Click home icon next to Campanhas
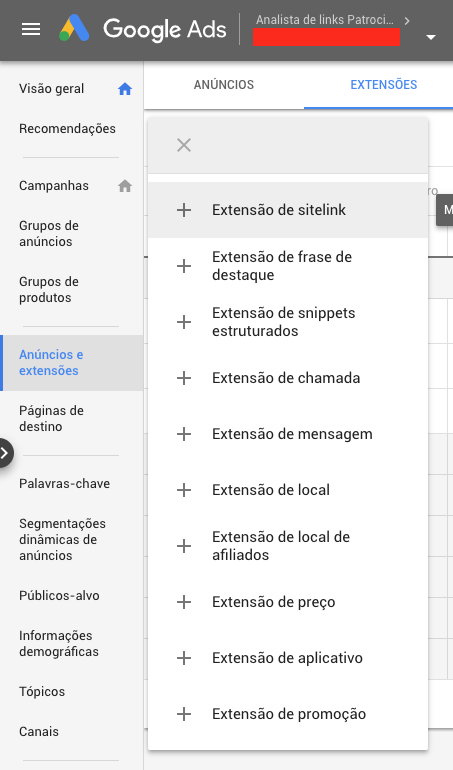This screenshot has width=453, height=770. pyautogui.click(x=125, y=186)
